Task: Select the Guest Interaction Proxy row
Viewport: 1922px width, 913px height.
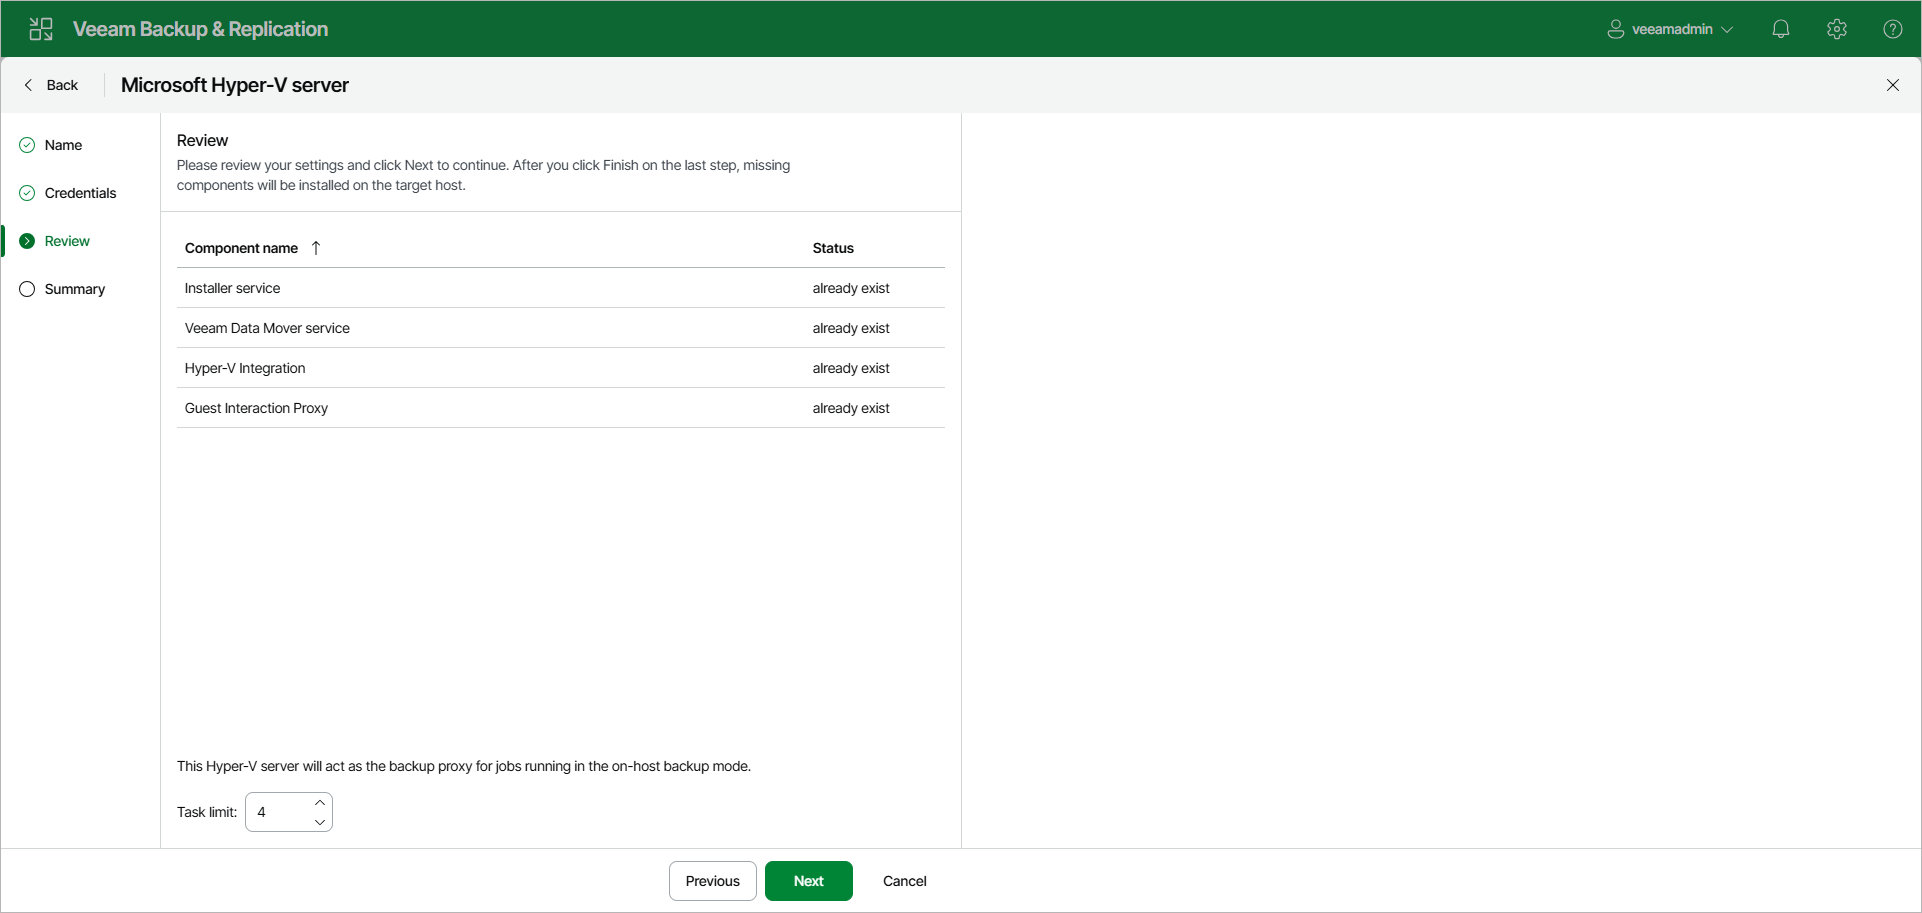Action: click(x=561, y=408)
